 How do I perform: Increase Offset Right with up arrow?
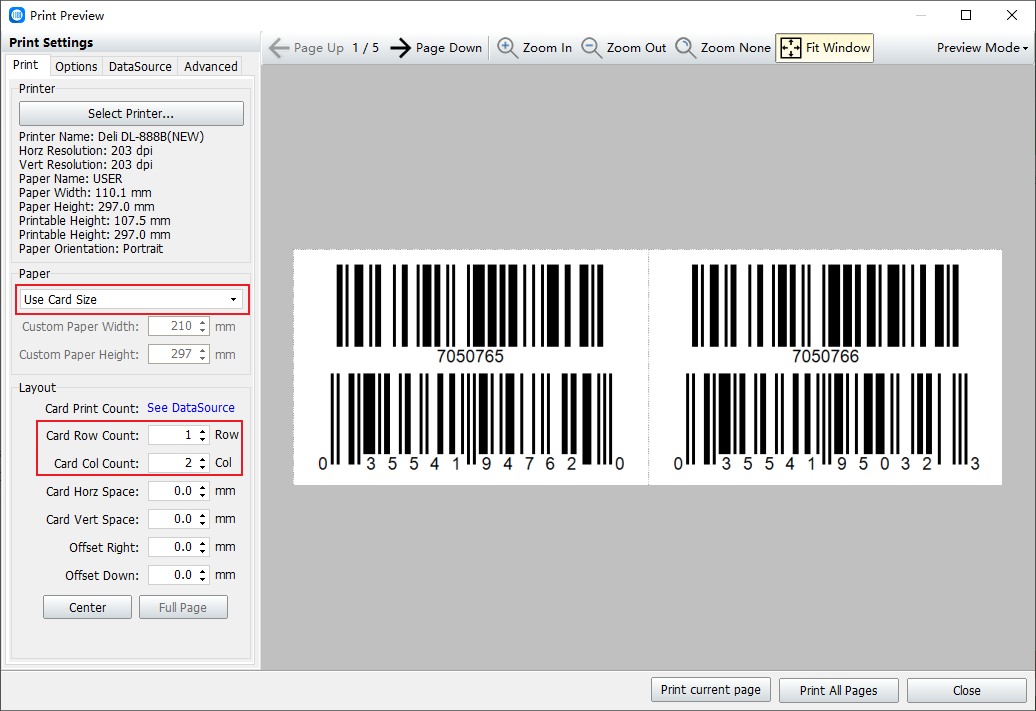(x=203, y=543)
